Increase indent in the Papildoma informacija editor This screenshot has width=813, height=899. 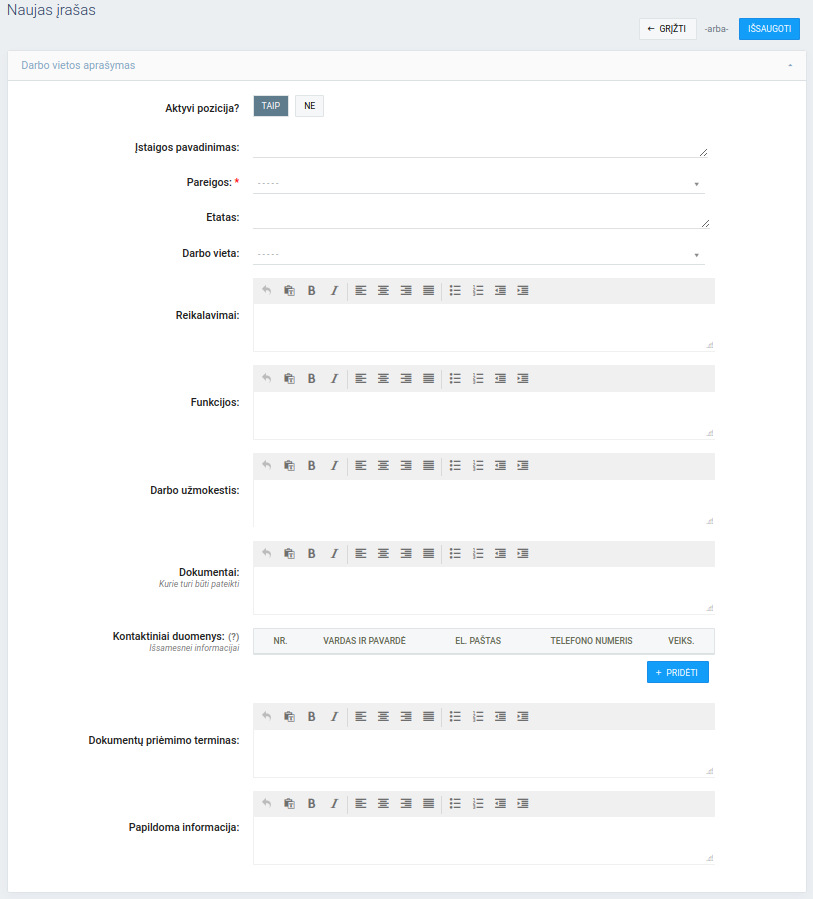(x=523, y=803)
